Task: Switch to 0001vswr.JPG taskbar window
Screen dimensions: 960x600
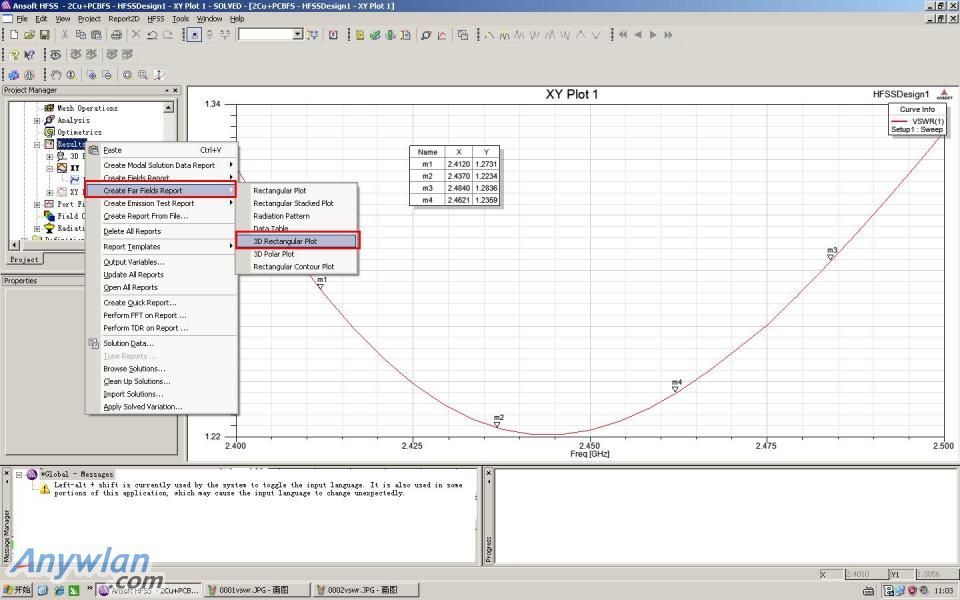Action: (257, 590)
